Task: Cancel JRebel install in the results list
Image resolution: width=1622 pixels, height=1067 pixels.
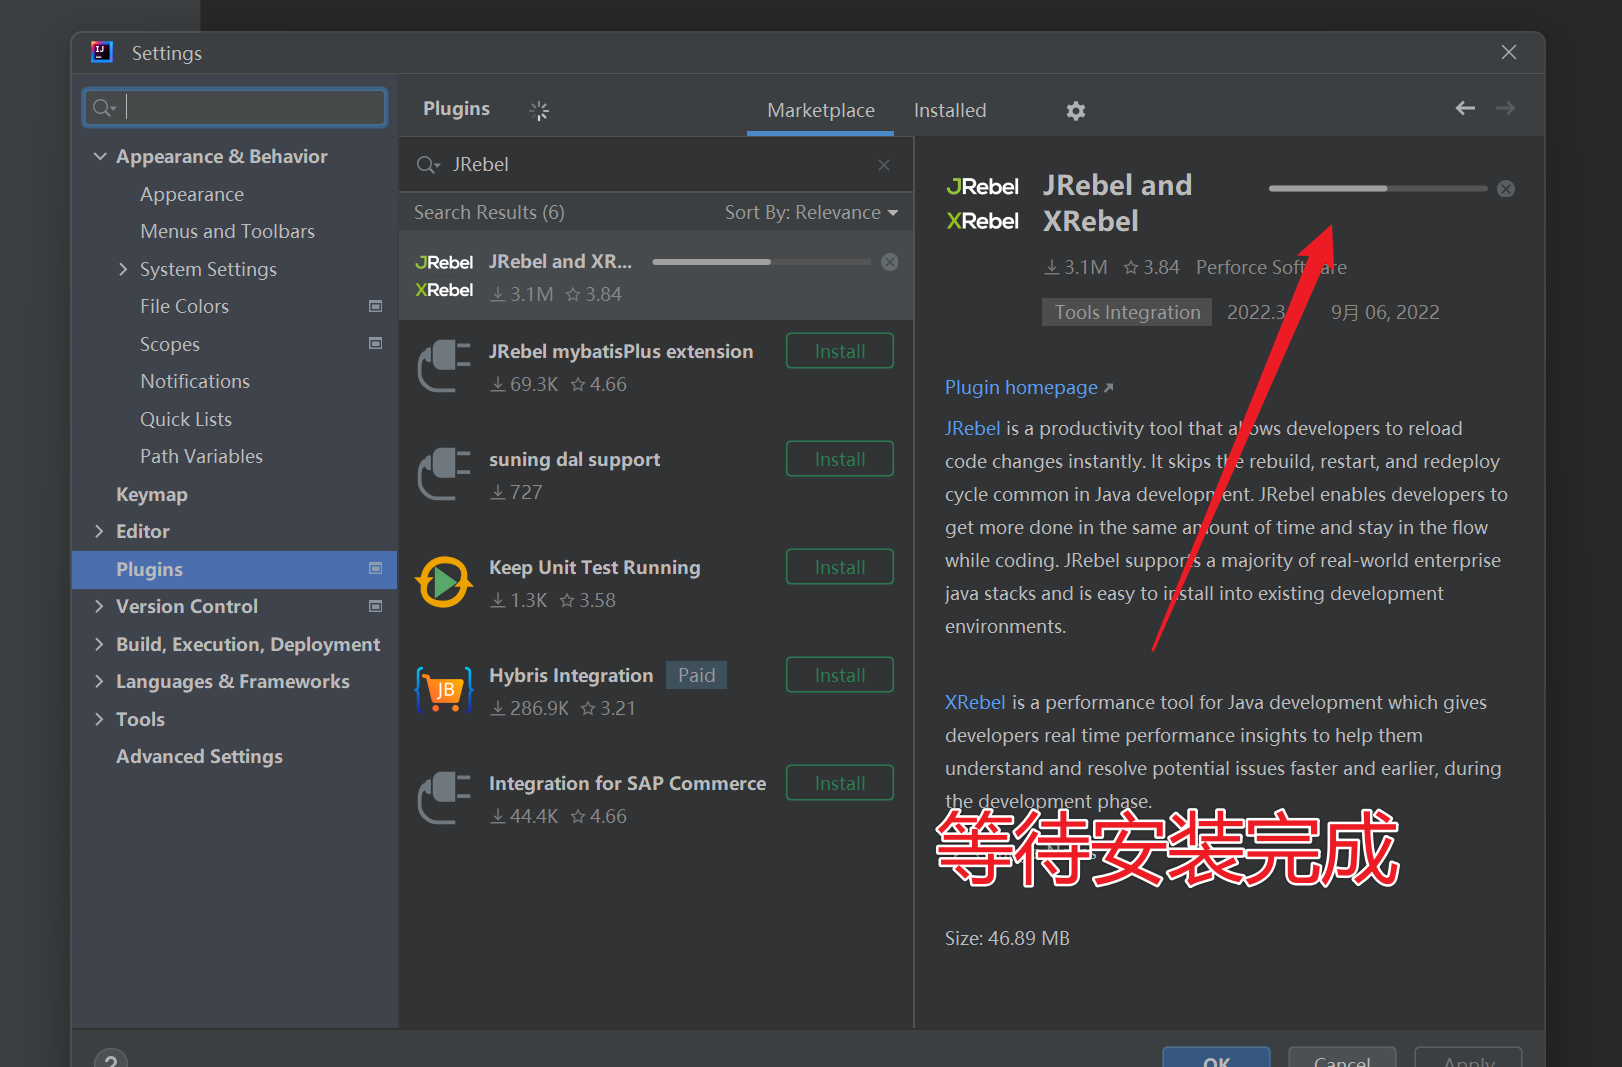Action: [890, 262]
